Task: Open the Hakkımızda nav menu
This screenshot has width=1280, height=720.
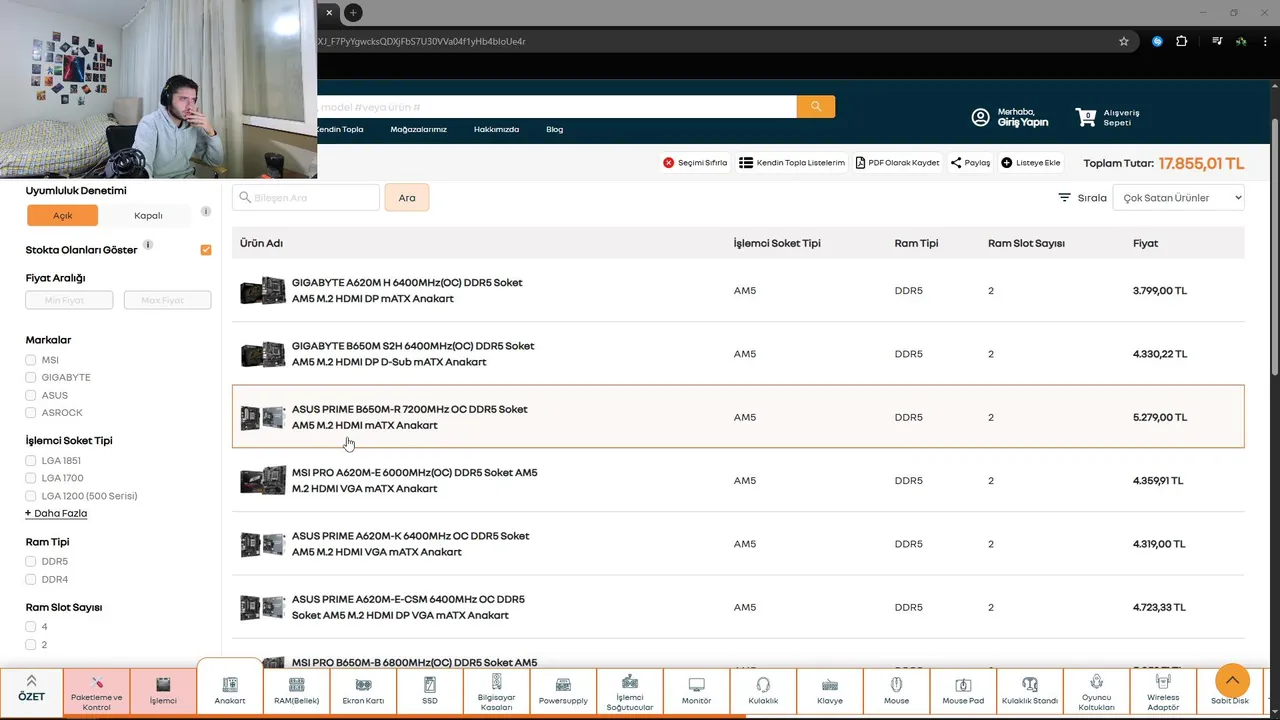Action: [496, 129]
